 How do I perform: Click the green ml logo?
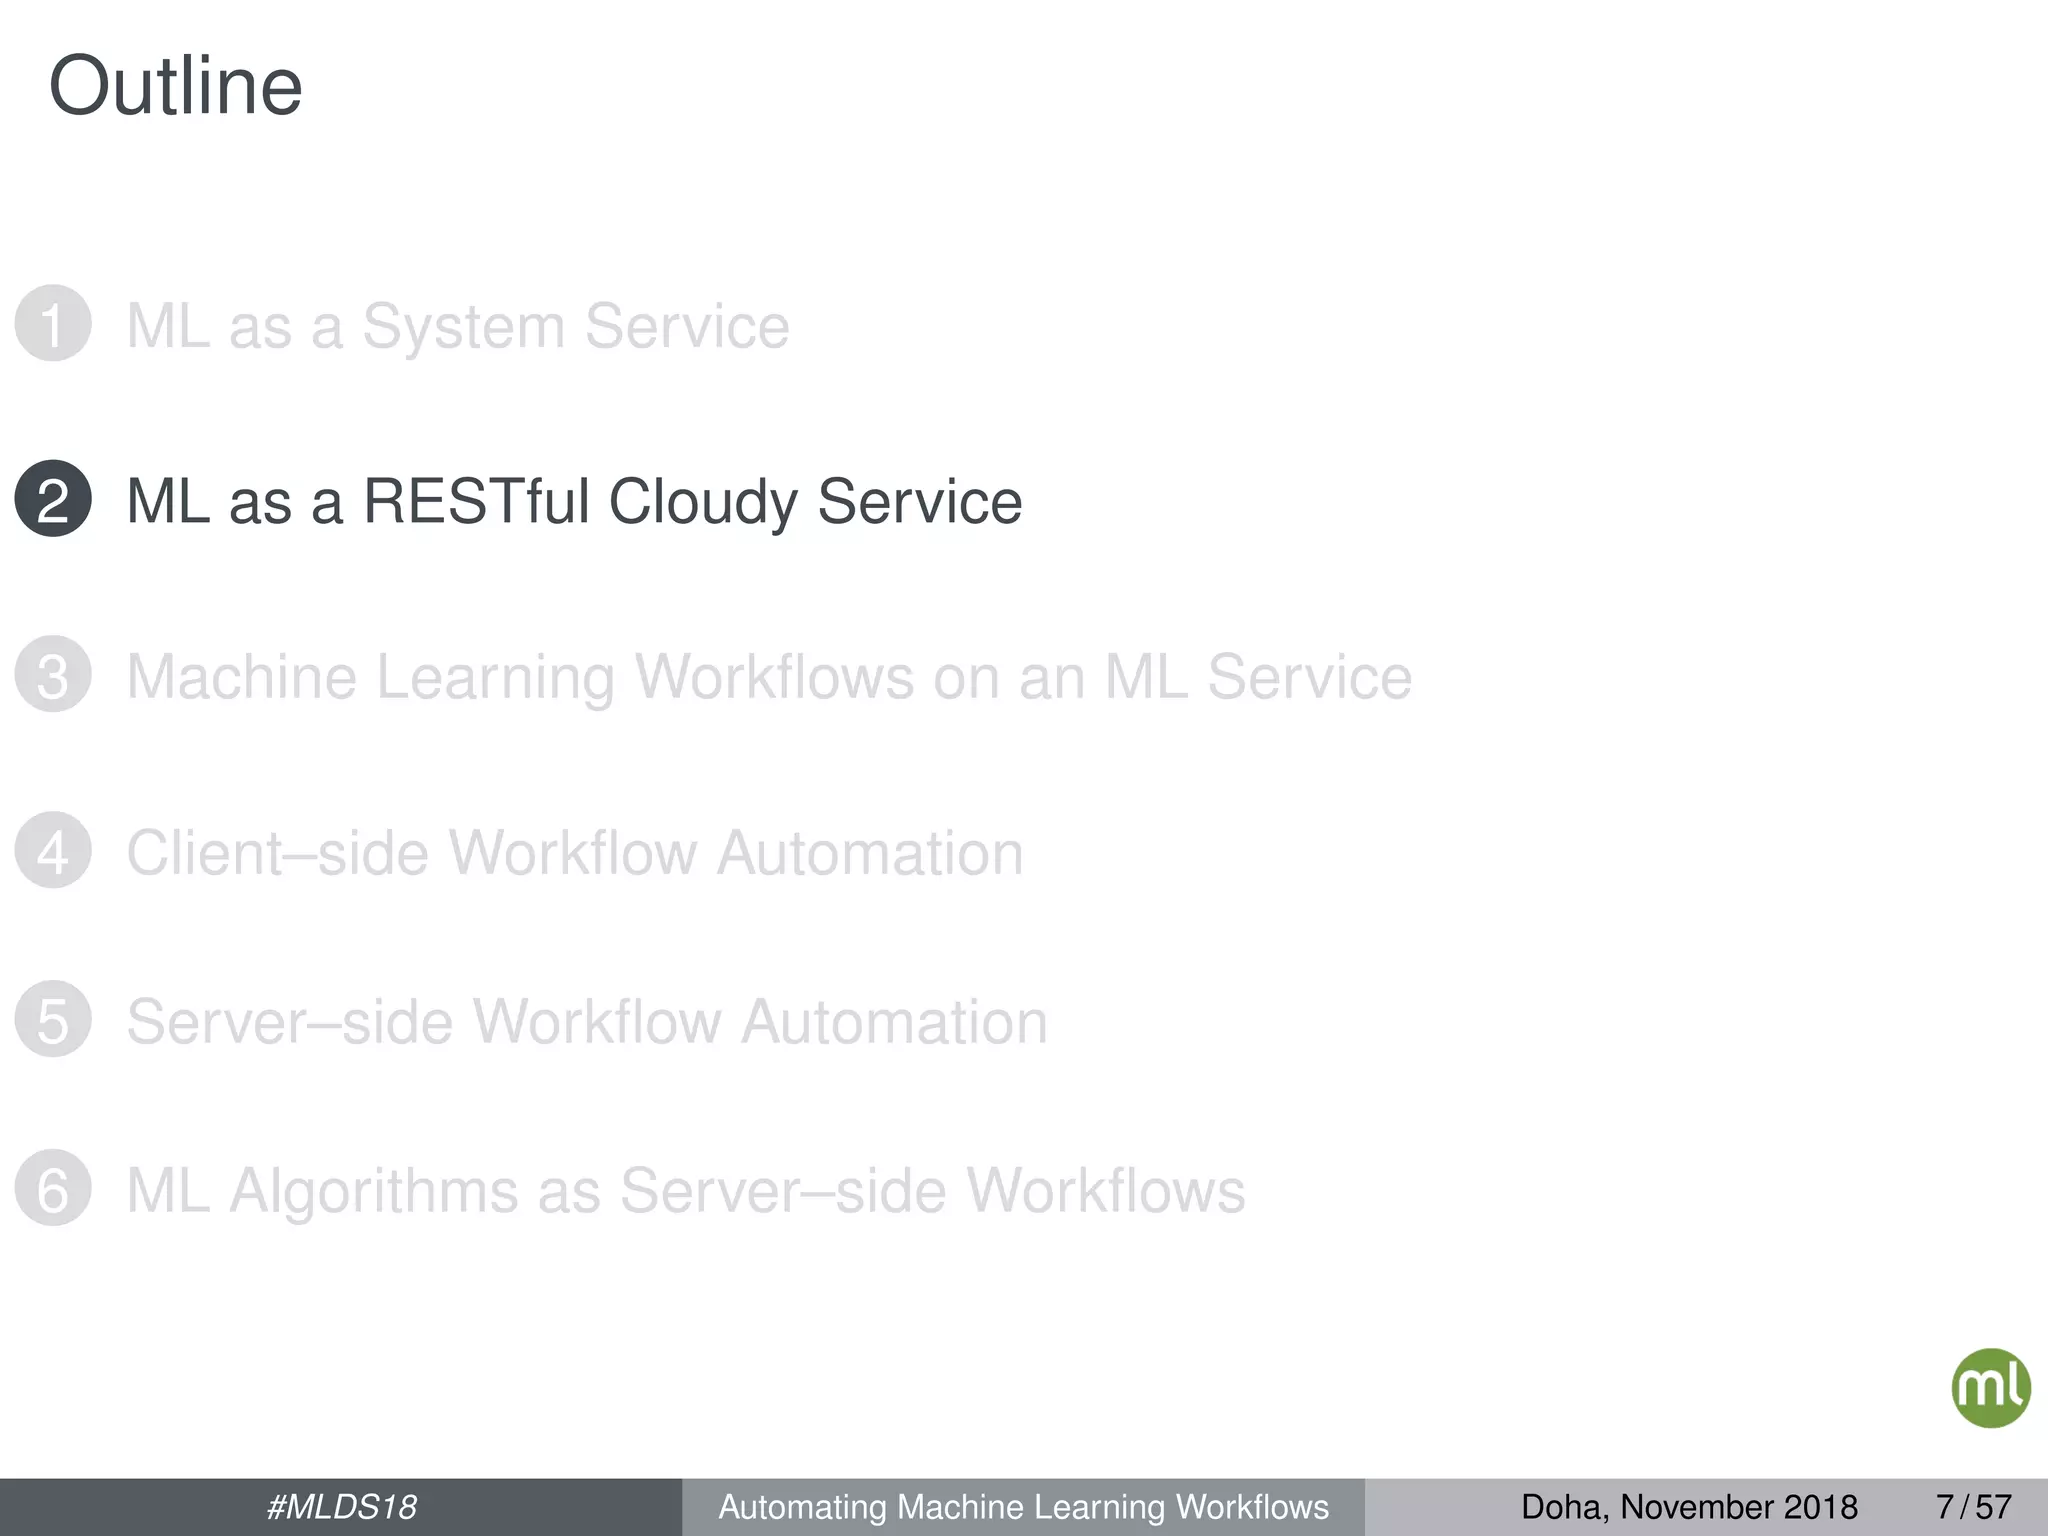[x=1990, y=1388]
